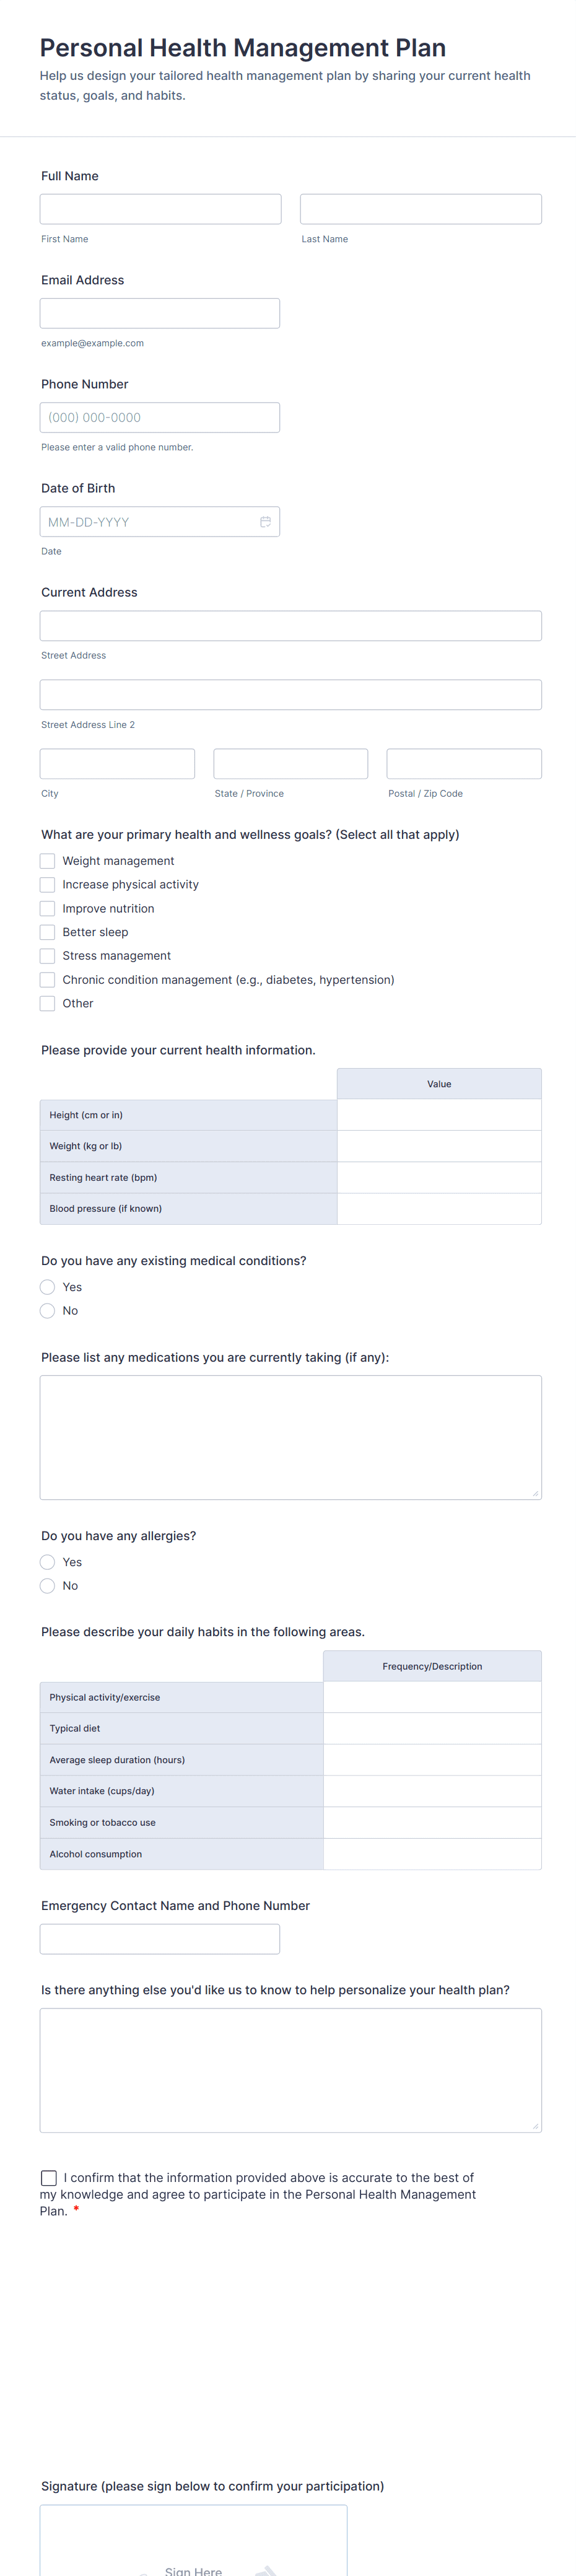Check the Better sleep option
Viewport: 576px width, 2576px height.
47,932
